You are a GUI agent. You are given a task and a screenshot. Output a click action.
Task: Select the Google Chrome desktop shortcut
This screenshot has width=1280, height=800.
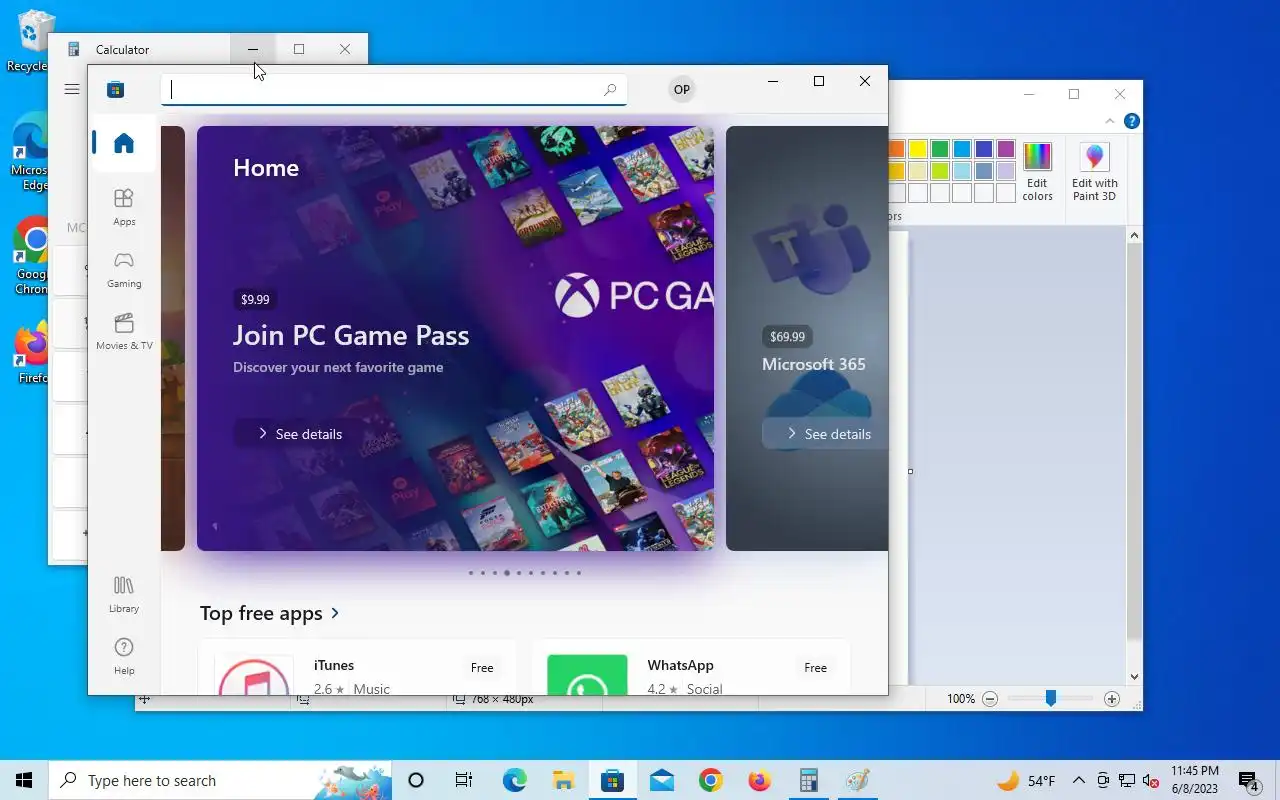(32, 256)
